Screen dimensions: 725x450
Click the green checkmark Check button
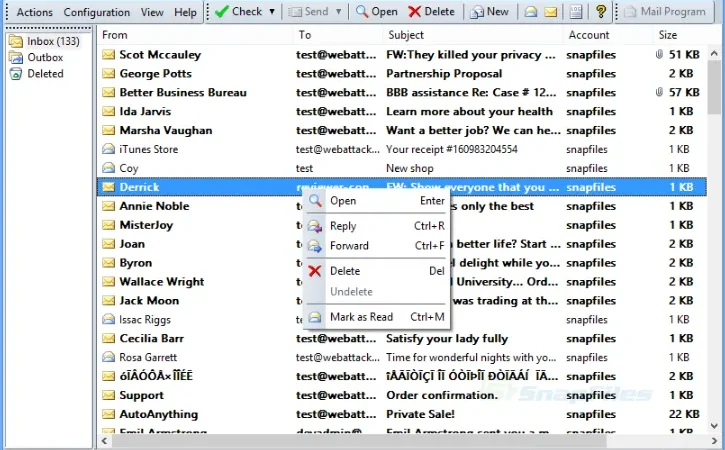pos(239,12)
